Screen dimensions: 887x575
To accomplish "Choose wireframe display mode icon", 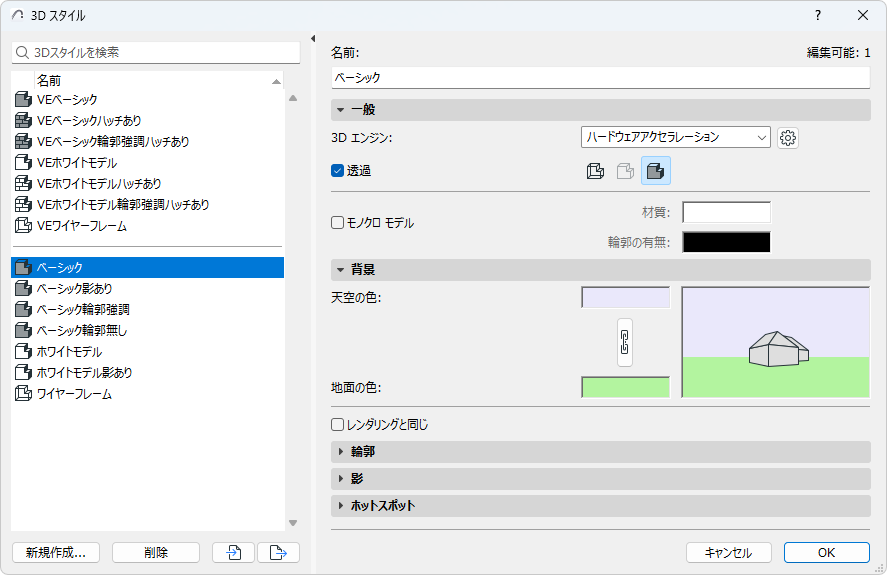I will (x=595, y=171).
